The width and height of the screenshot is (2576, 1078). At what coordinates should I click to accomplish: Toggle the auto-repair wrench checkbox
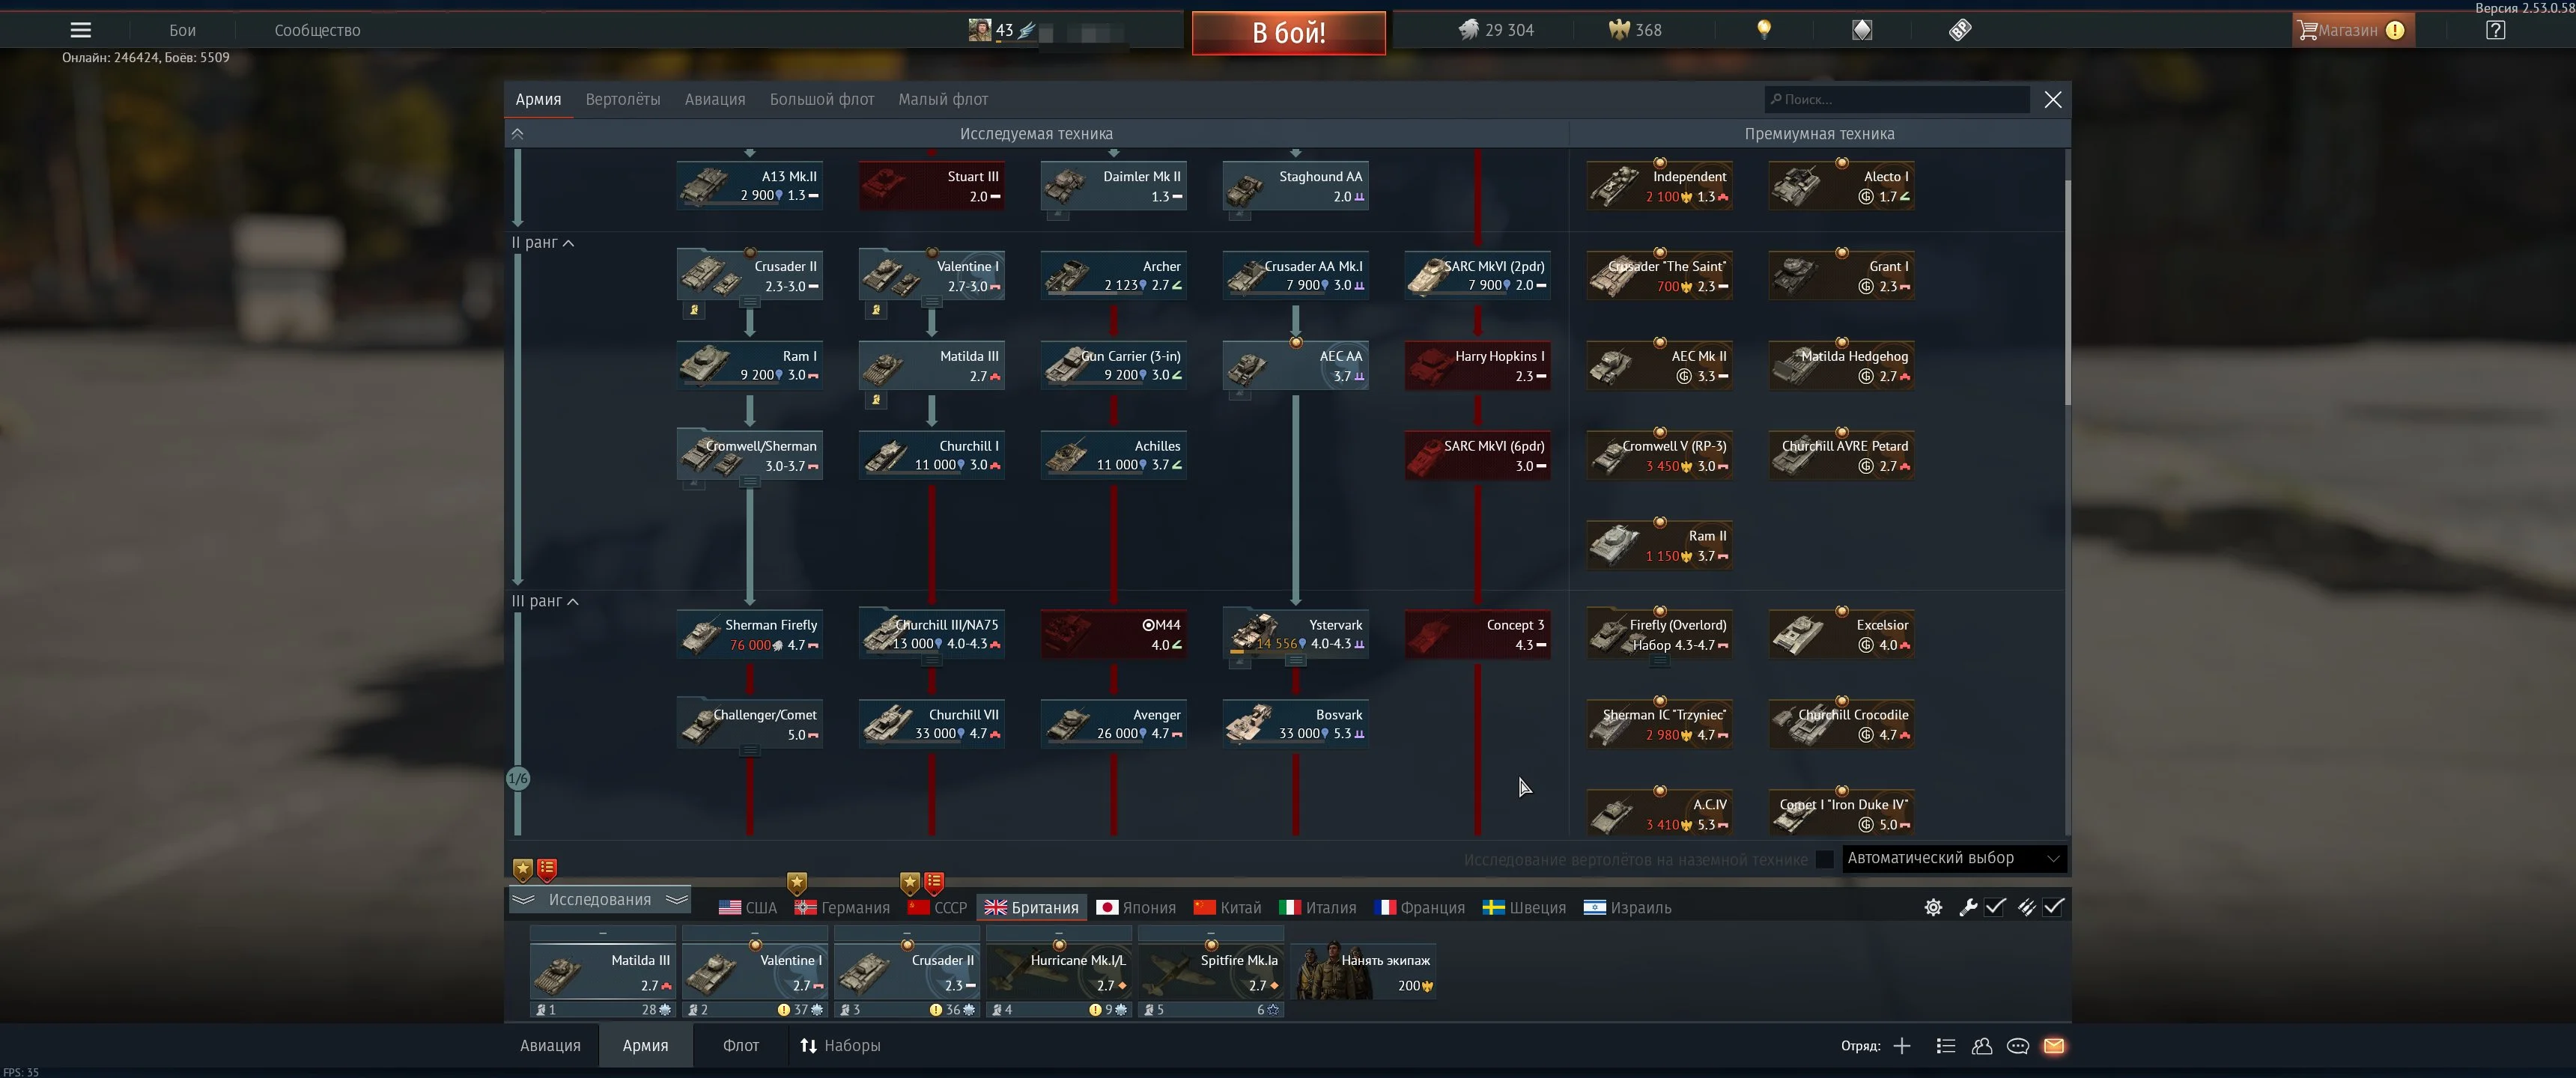point(1995,907)
